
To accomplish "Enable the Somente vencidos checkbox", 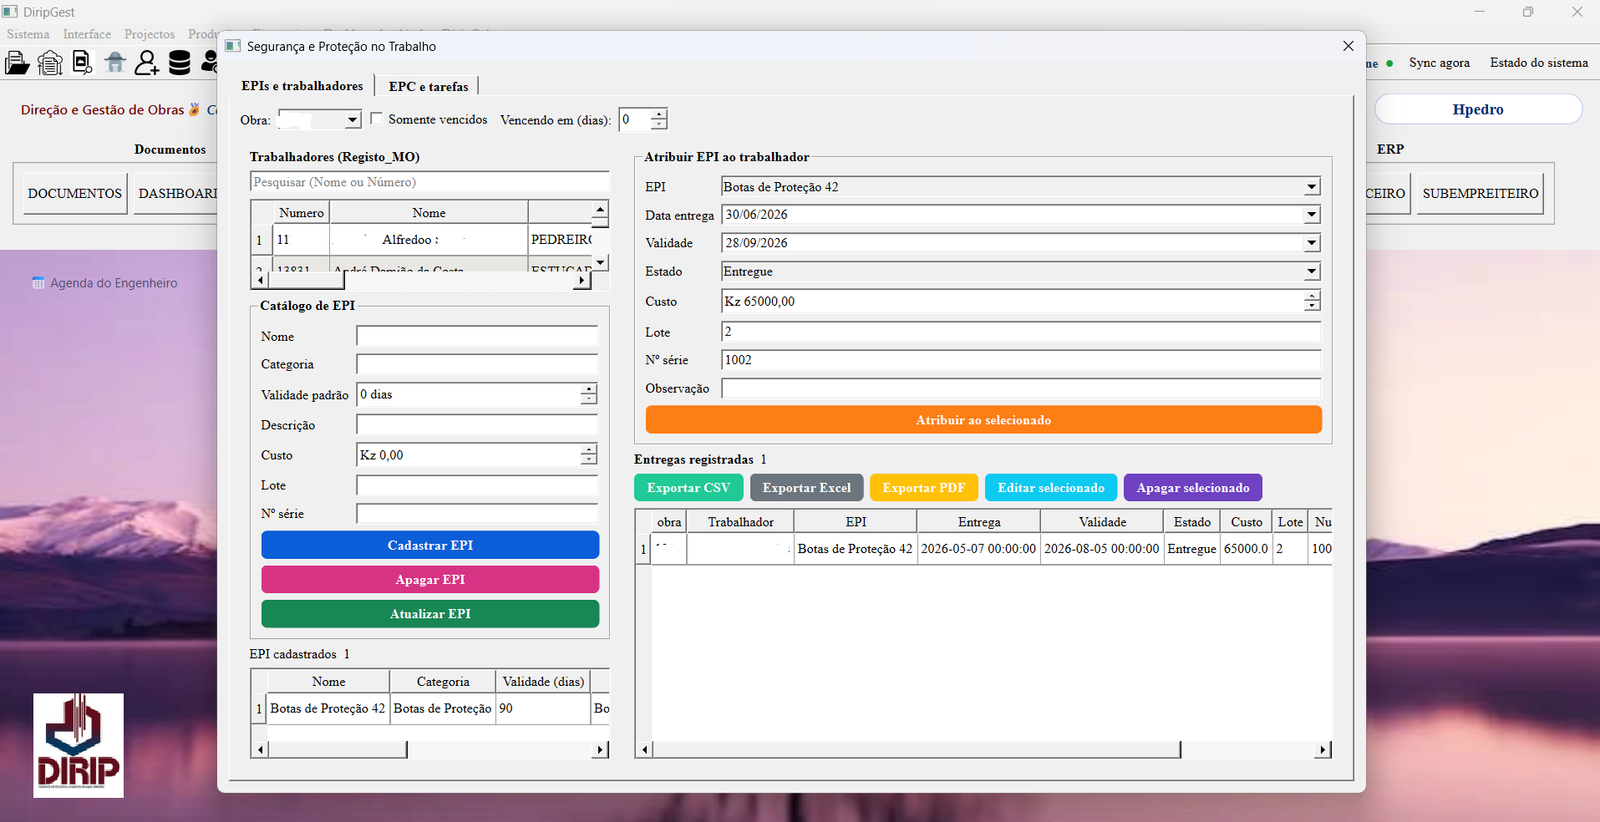I will 376,118.
